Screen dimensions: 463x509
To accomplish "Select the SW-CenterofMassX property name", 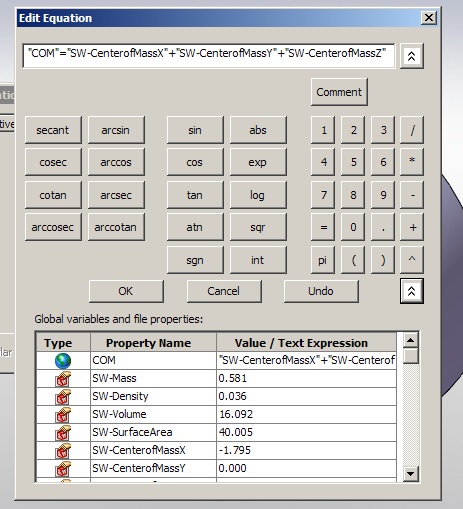I will click(153, 450).
